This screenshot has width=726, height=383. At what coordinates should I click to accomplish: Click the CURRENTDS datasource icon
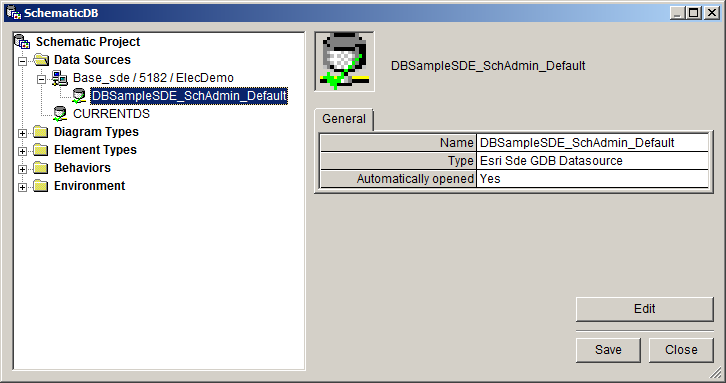coord(60,114)
